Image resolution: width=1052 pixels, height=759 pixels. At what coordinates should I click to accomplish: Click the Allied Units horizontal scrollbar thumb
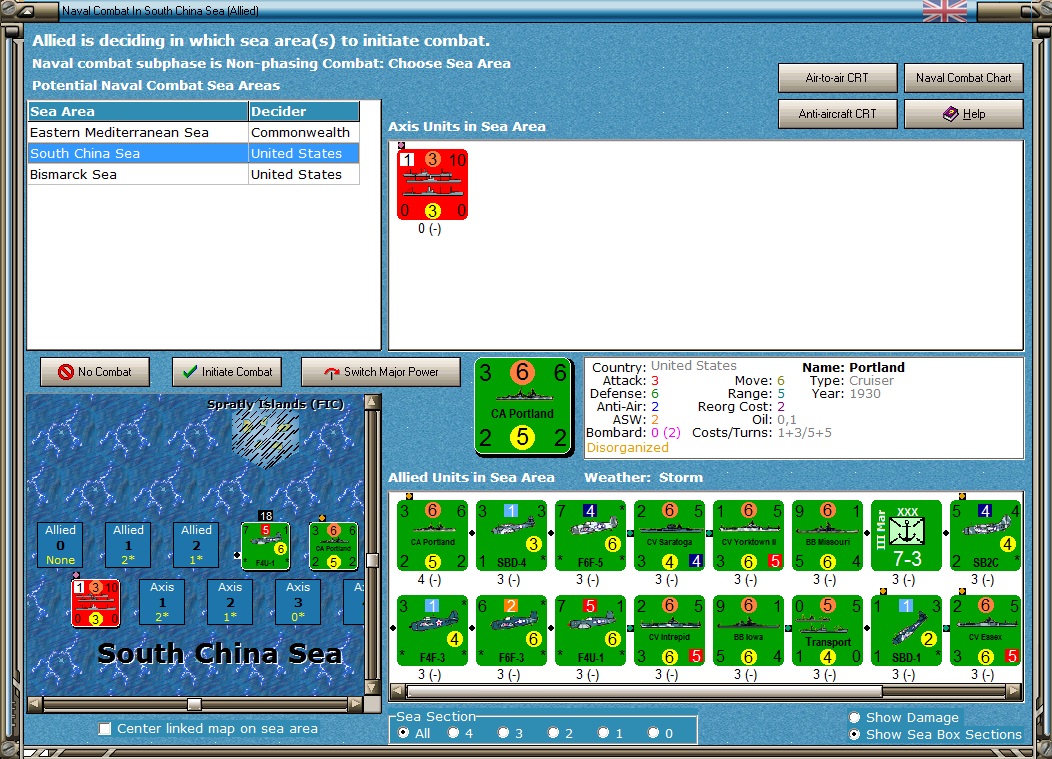tap(645, 691)
